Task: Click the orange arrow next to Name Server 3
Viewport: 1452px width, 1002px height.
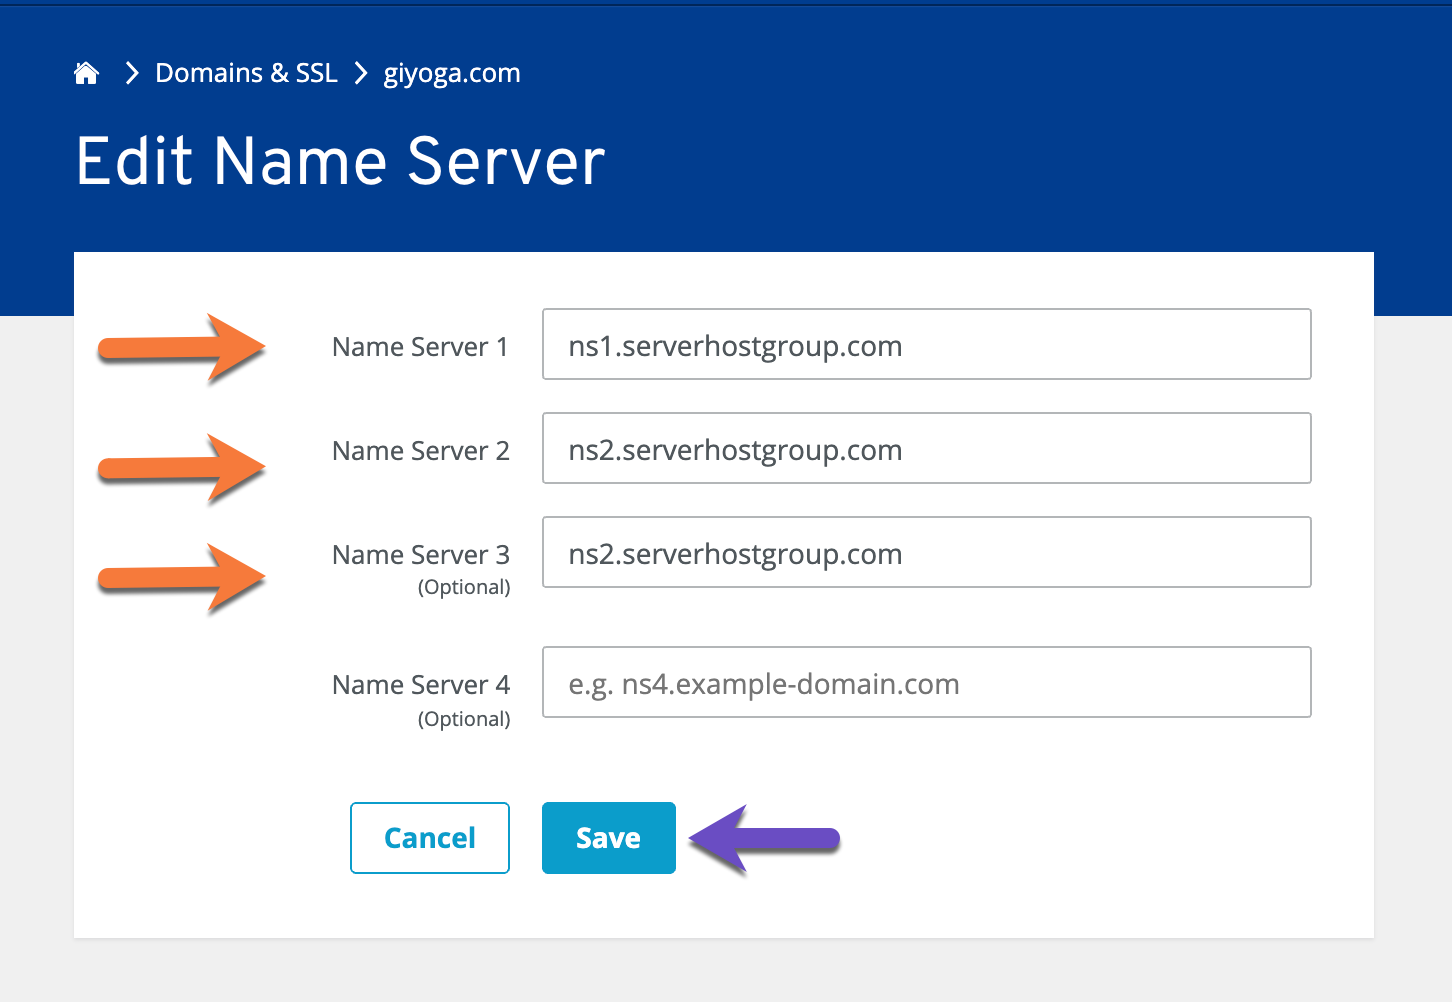Action: click(182, 578)
